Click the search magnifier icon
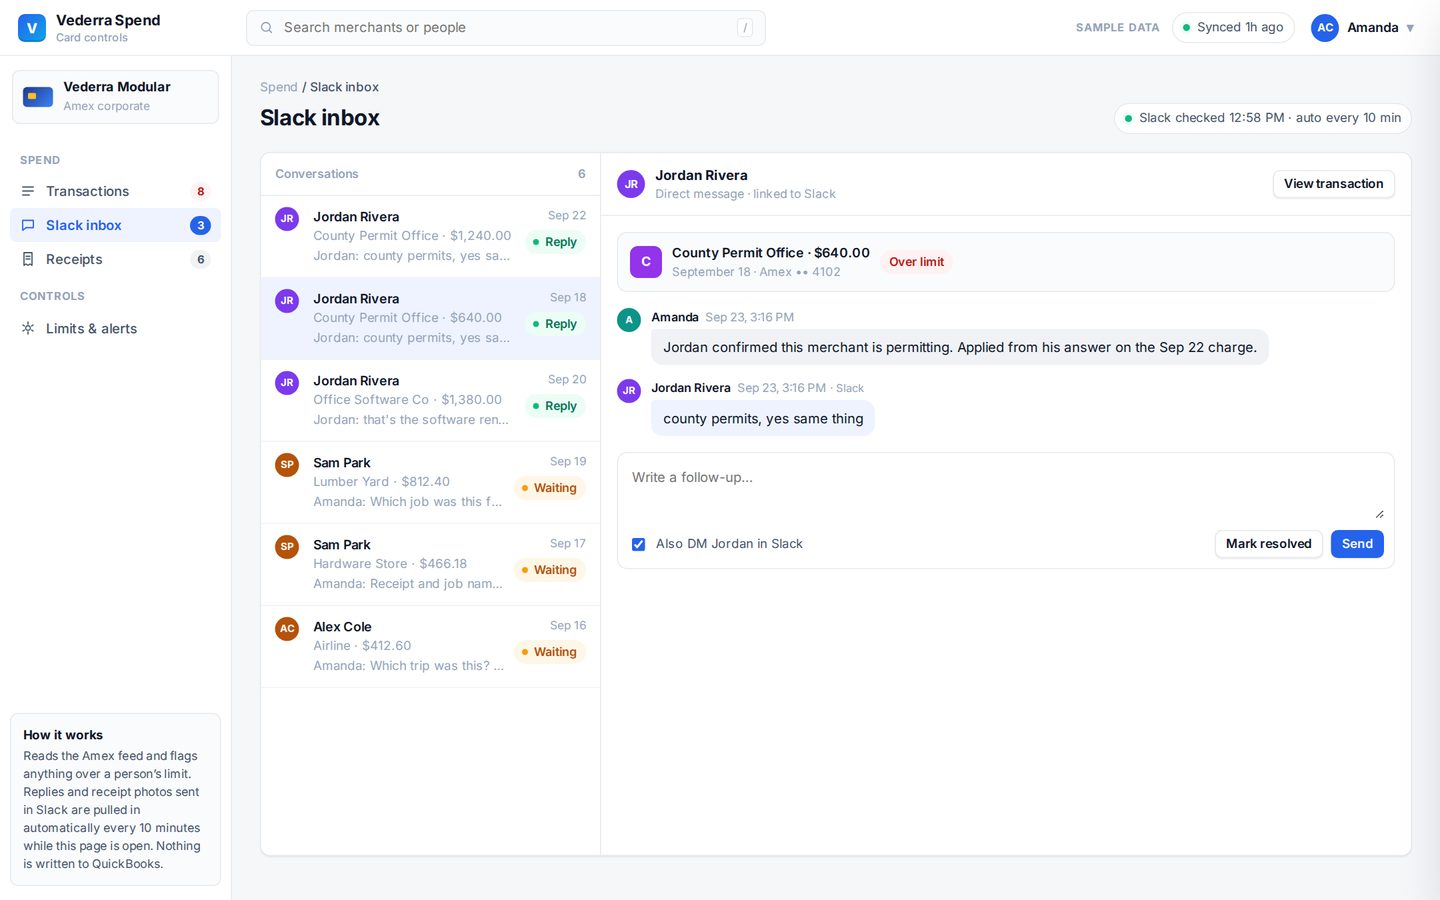The width and height of the screenshot is (1440, 900). [x=267, y=28]
